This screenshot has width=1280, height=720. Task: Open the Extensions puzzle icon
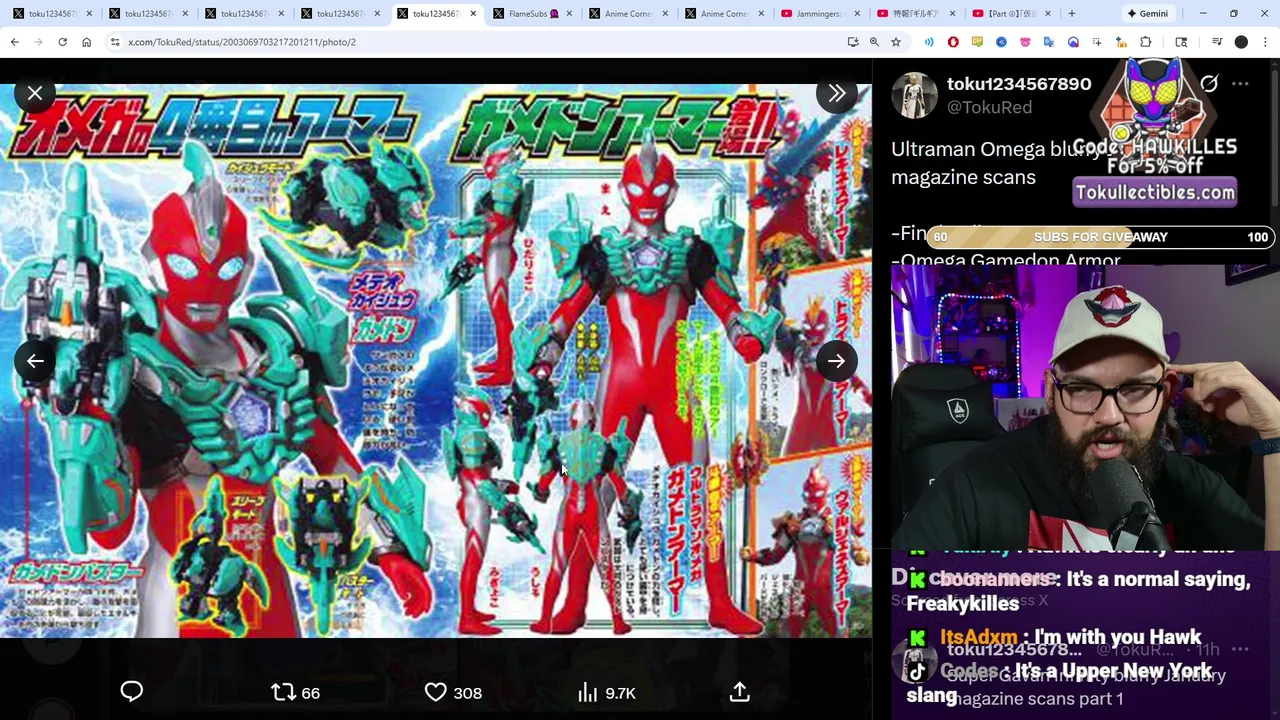(x=1145, y=42)
